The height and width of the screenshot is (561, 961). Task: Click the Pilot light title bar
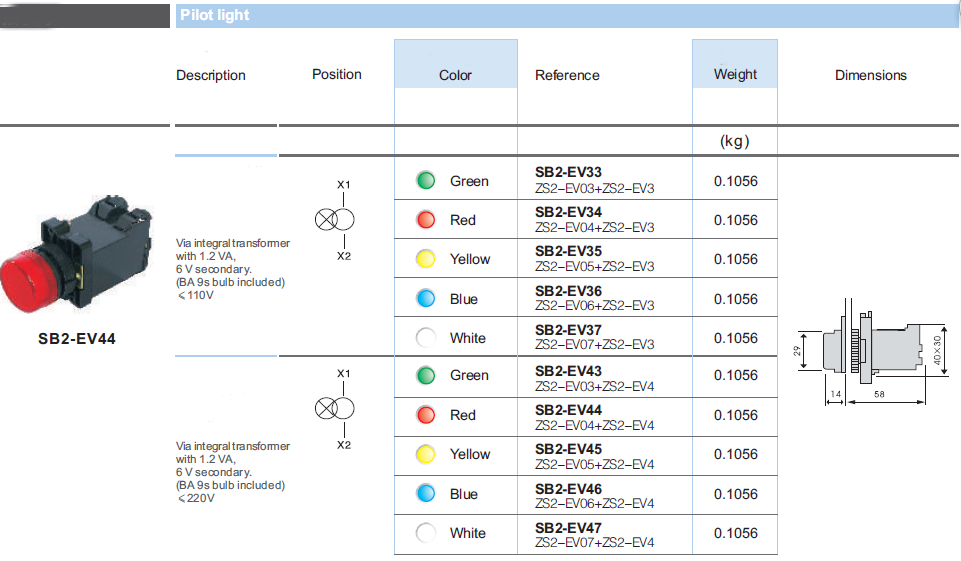(567, 15)
